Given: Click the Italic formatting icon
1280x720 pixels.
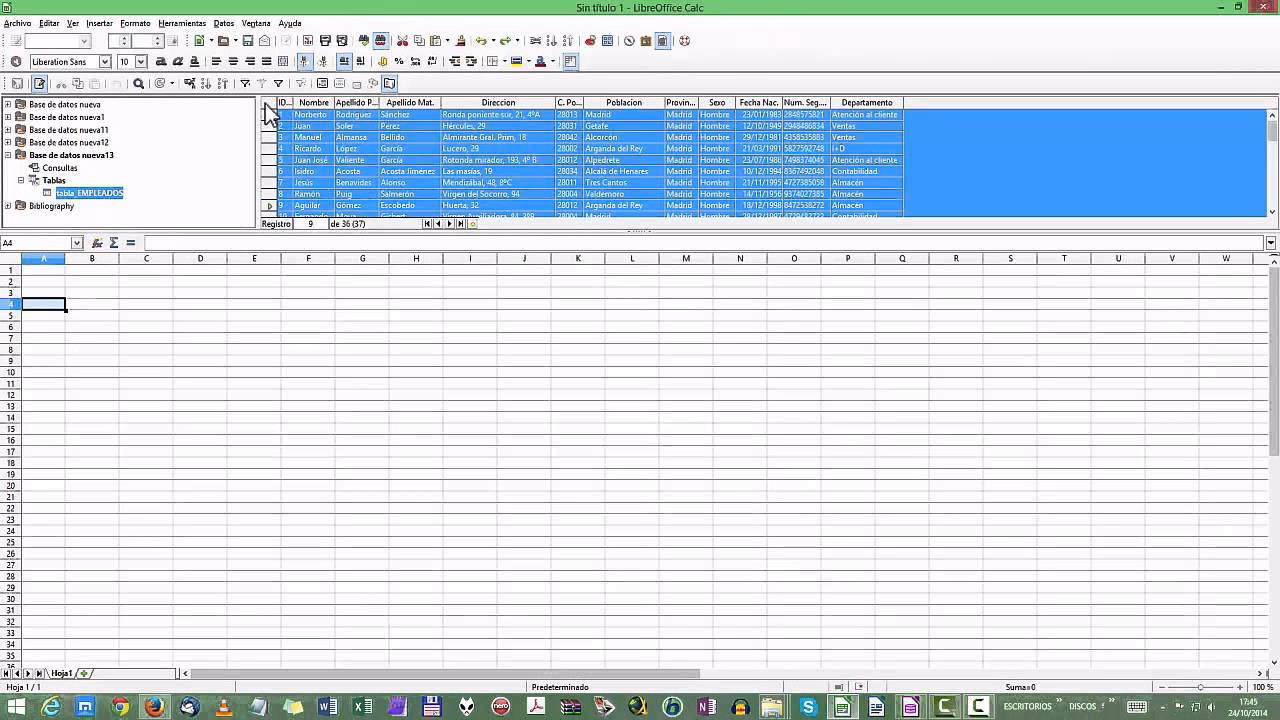Looking at the screenshot, I should click(x=177, y=61).
